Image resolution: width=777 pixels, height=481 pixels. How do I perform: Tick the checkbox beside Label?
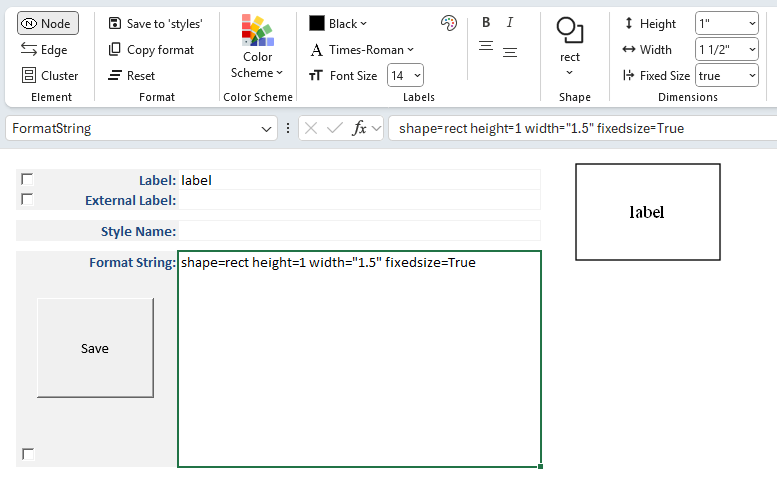tap(27, 180)
